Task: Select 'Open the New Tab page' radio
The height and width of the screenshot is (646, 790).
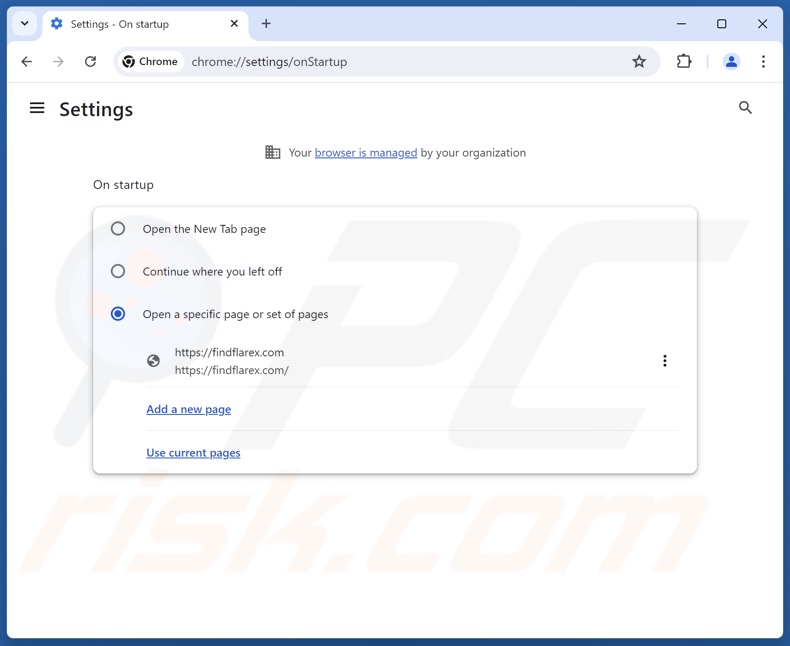Action: click(x=118, y=229)
